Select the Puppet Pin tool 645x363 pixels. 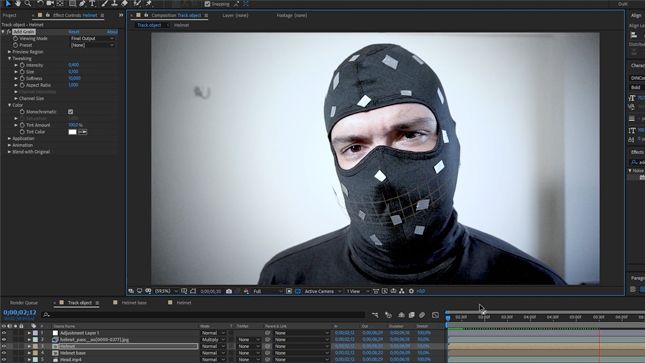(148, 3)
